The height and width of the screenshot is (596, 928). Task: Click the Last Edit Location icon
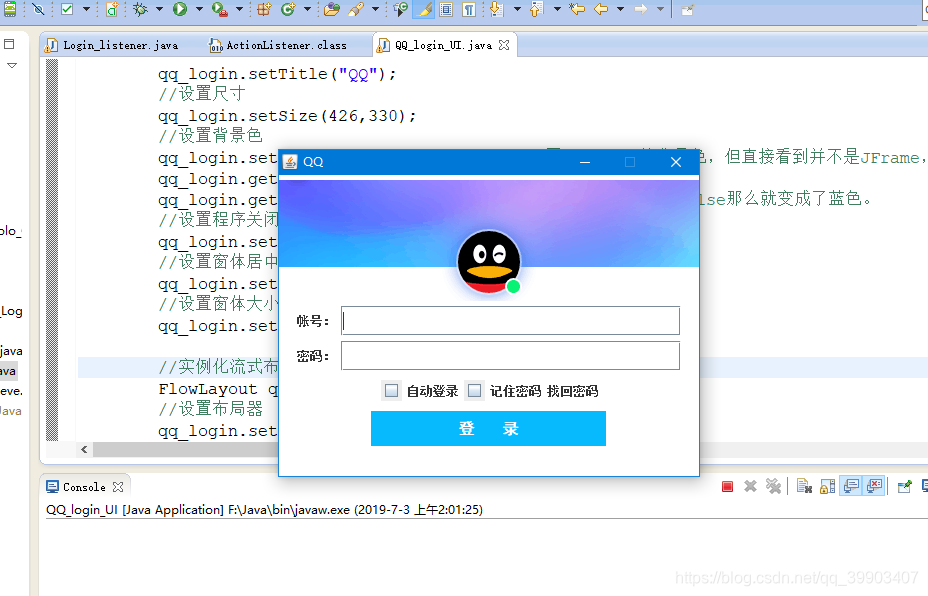tap(576, 9)
